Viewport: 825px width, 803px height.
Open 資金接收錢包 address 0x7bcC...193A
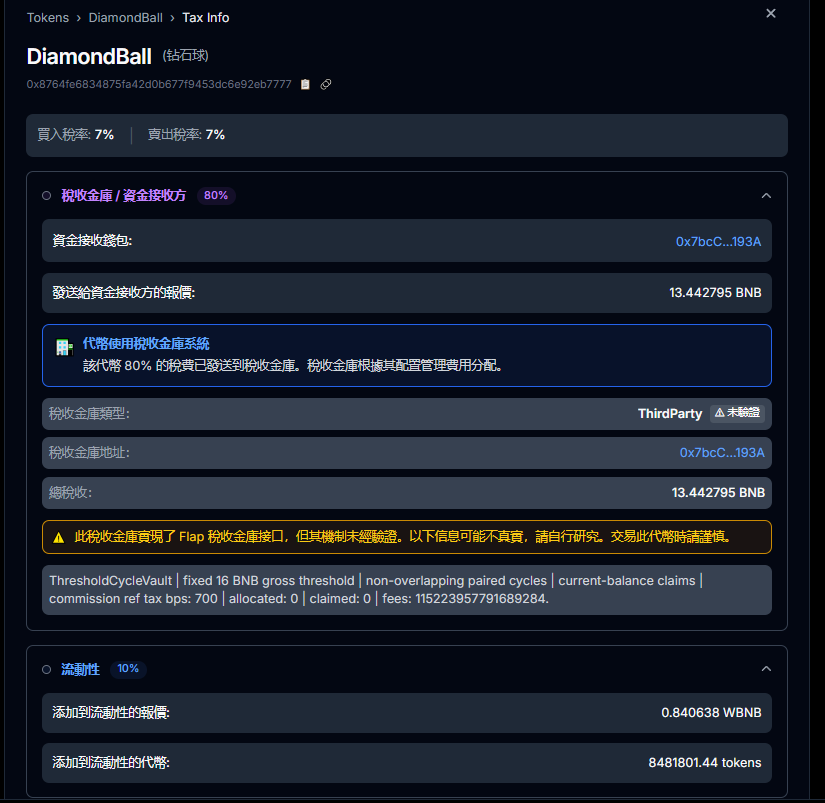[x=718, y=242]
